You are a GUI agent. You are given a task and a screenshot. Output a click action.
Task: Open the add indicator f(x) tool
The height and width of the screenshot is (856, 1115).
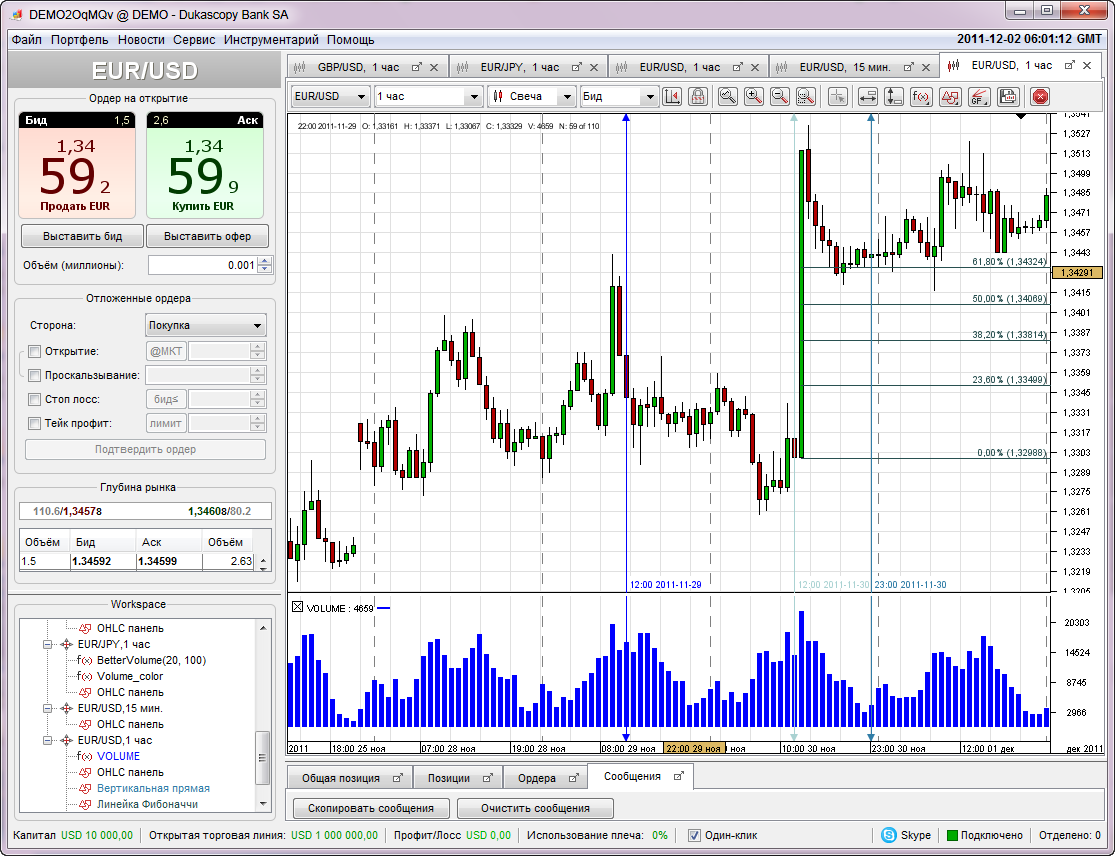[x=921, y=97]
